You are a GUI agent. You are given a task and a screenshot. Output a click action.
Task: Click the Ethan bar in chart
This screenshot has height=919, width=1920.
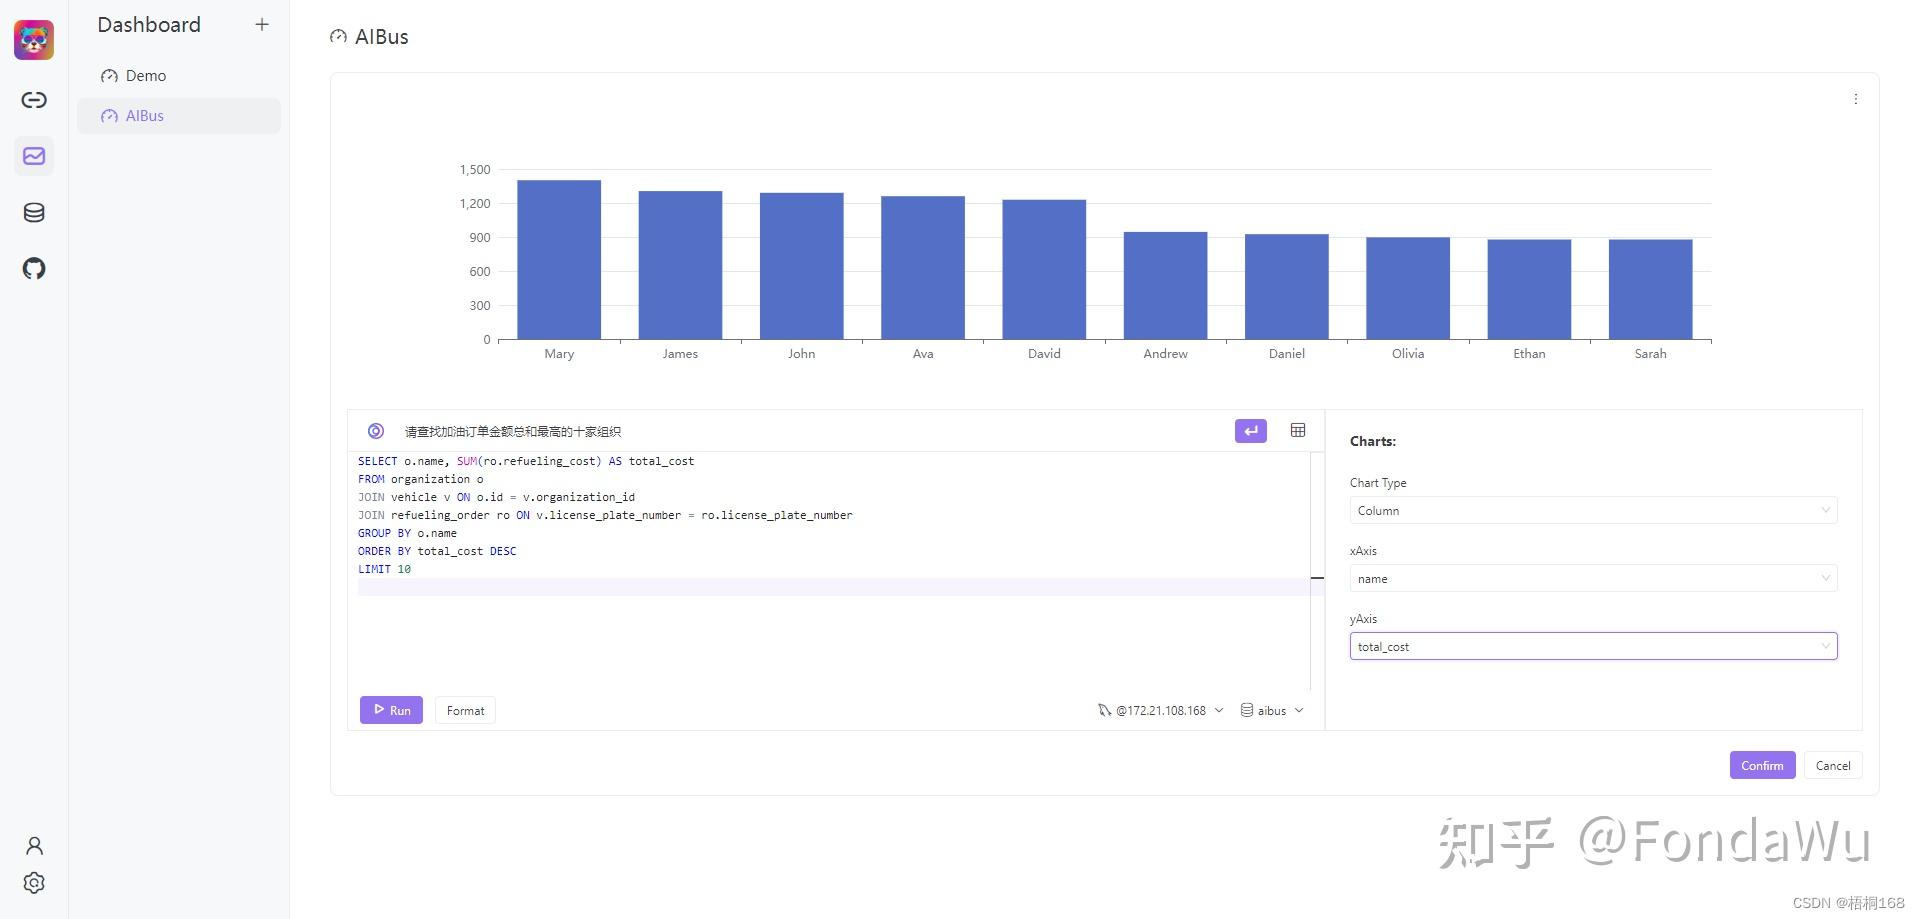pyautogui.click(x=1529, y=289)
